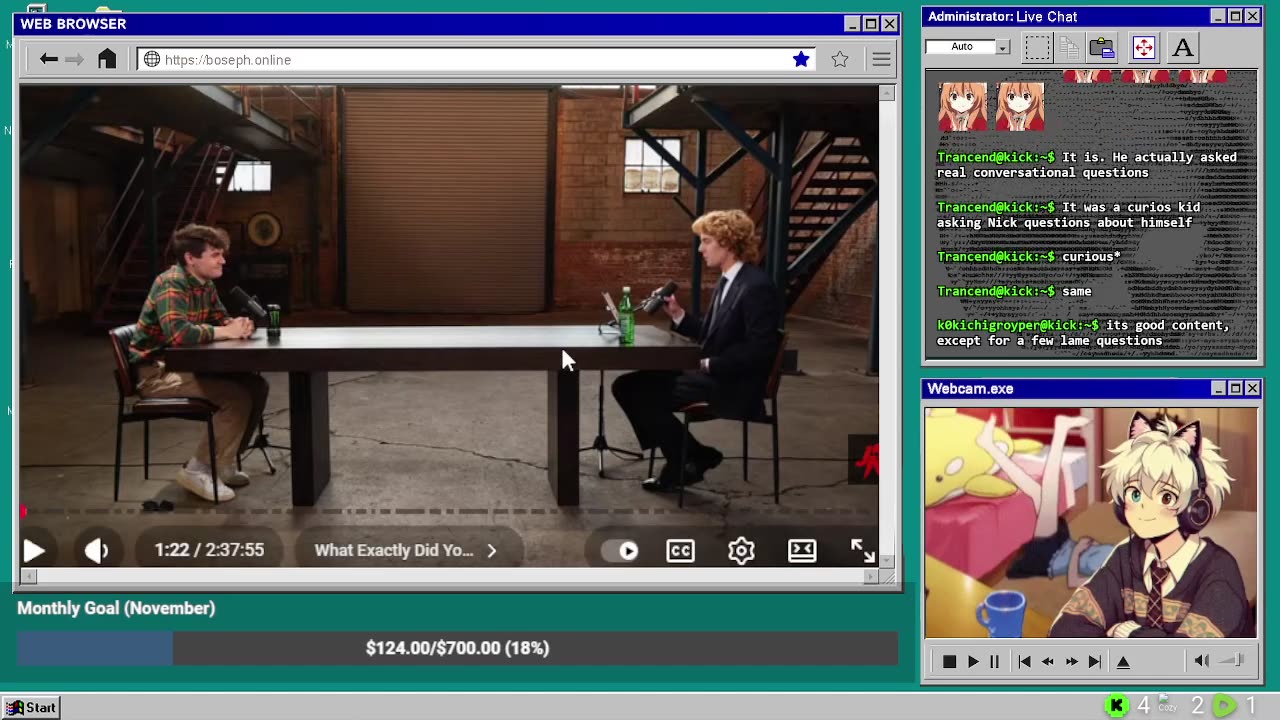1280x720 pixels.
Task: Open the Auto dropdown in Live Chat
Action: pos(1002,47)
